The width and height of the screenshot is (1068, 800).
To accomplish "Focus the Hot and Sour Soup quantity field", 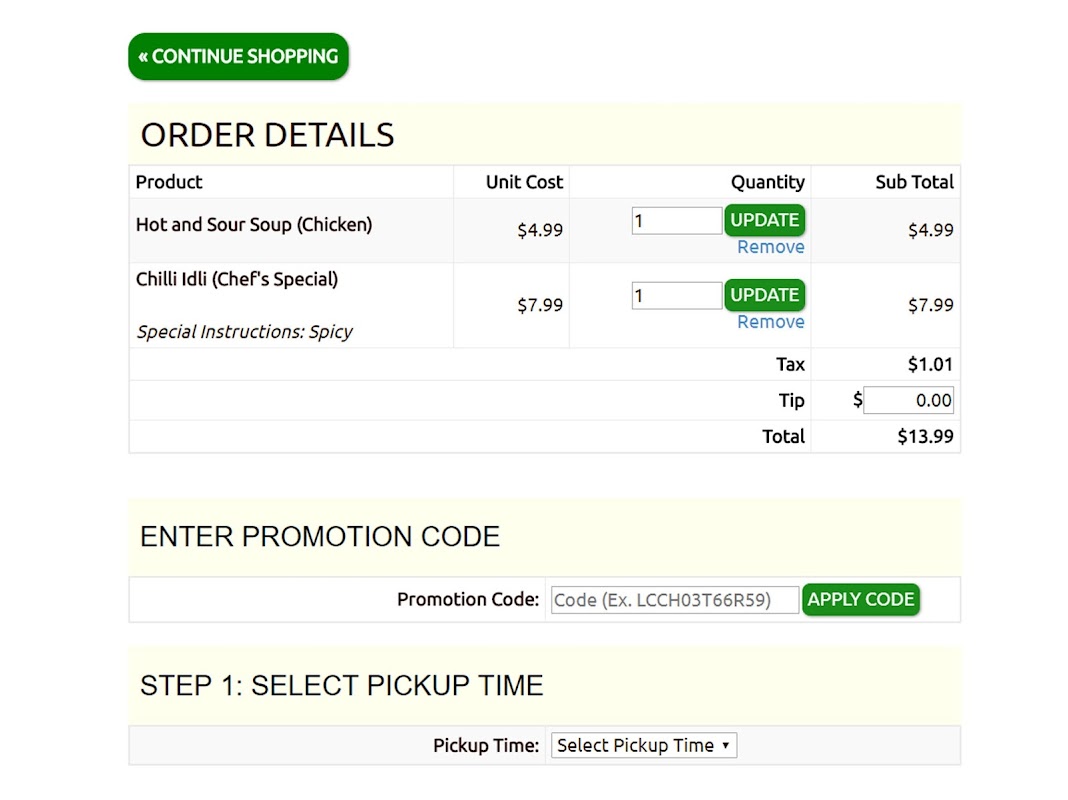I will 676,220.
